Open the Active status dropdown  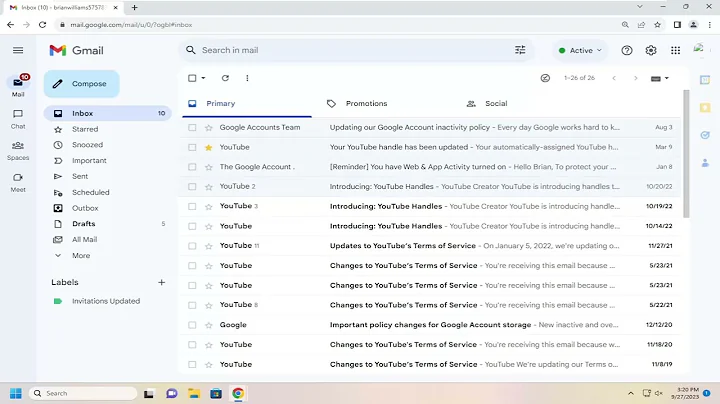tap(580, 50)
